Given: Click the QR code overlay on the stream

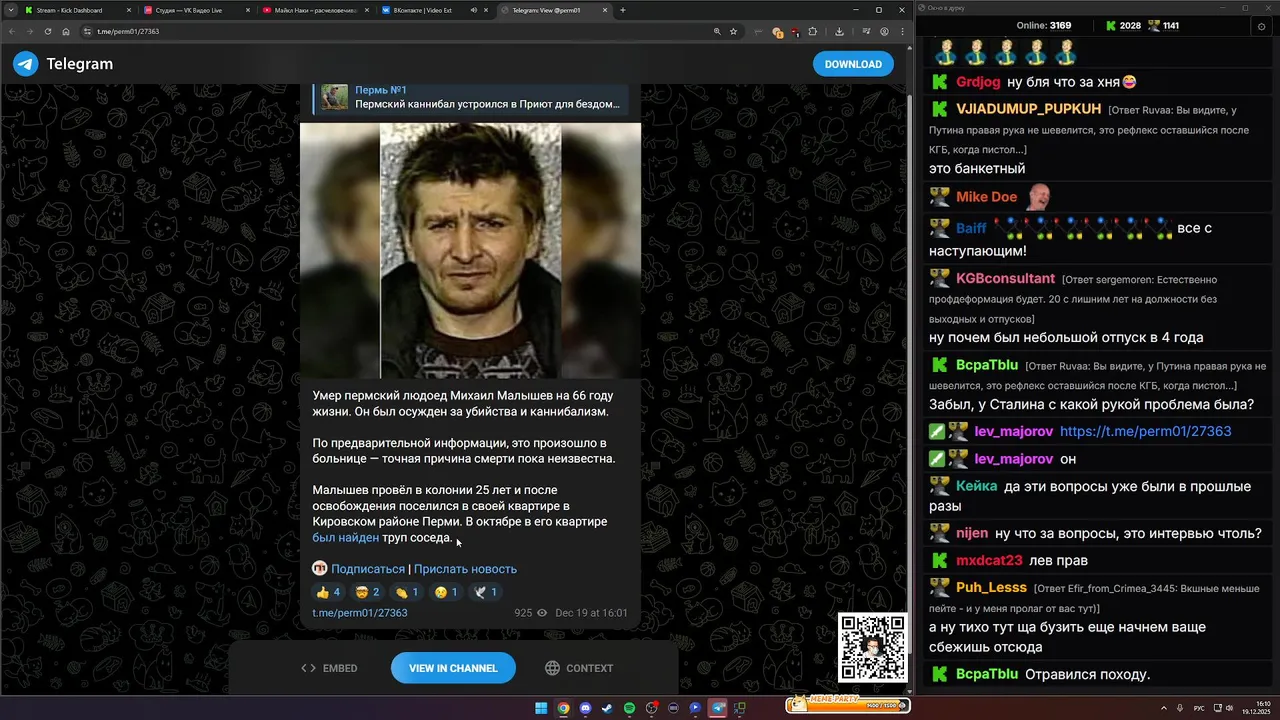Looking at the screenshot, I should click(873, 648).
